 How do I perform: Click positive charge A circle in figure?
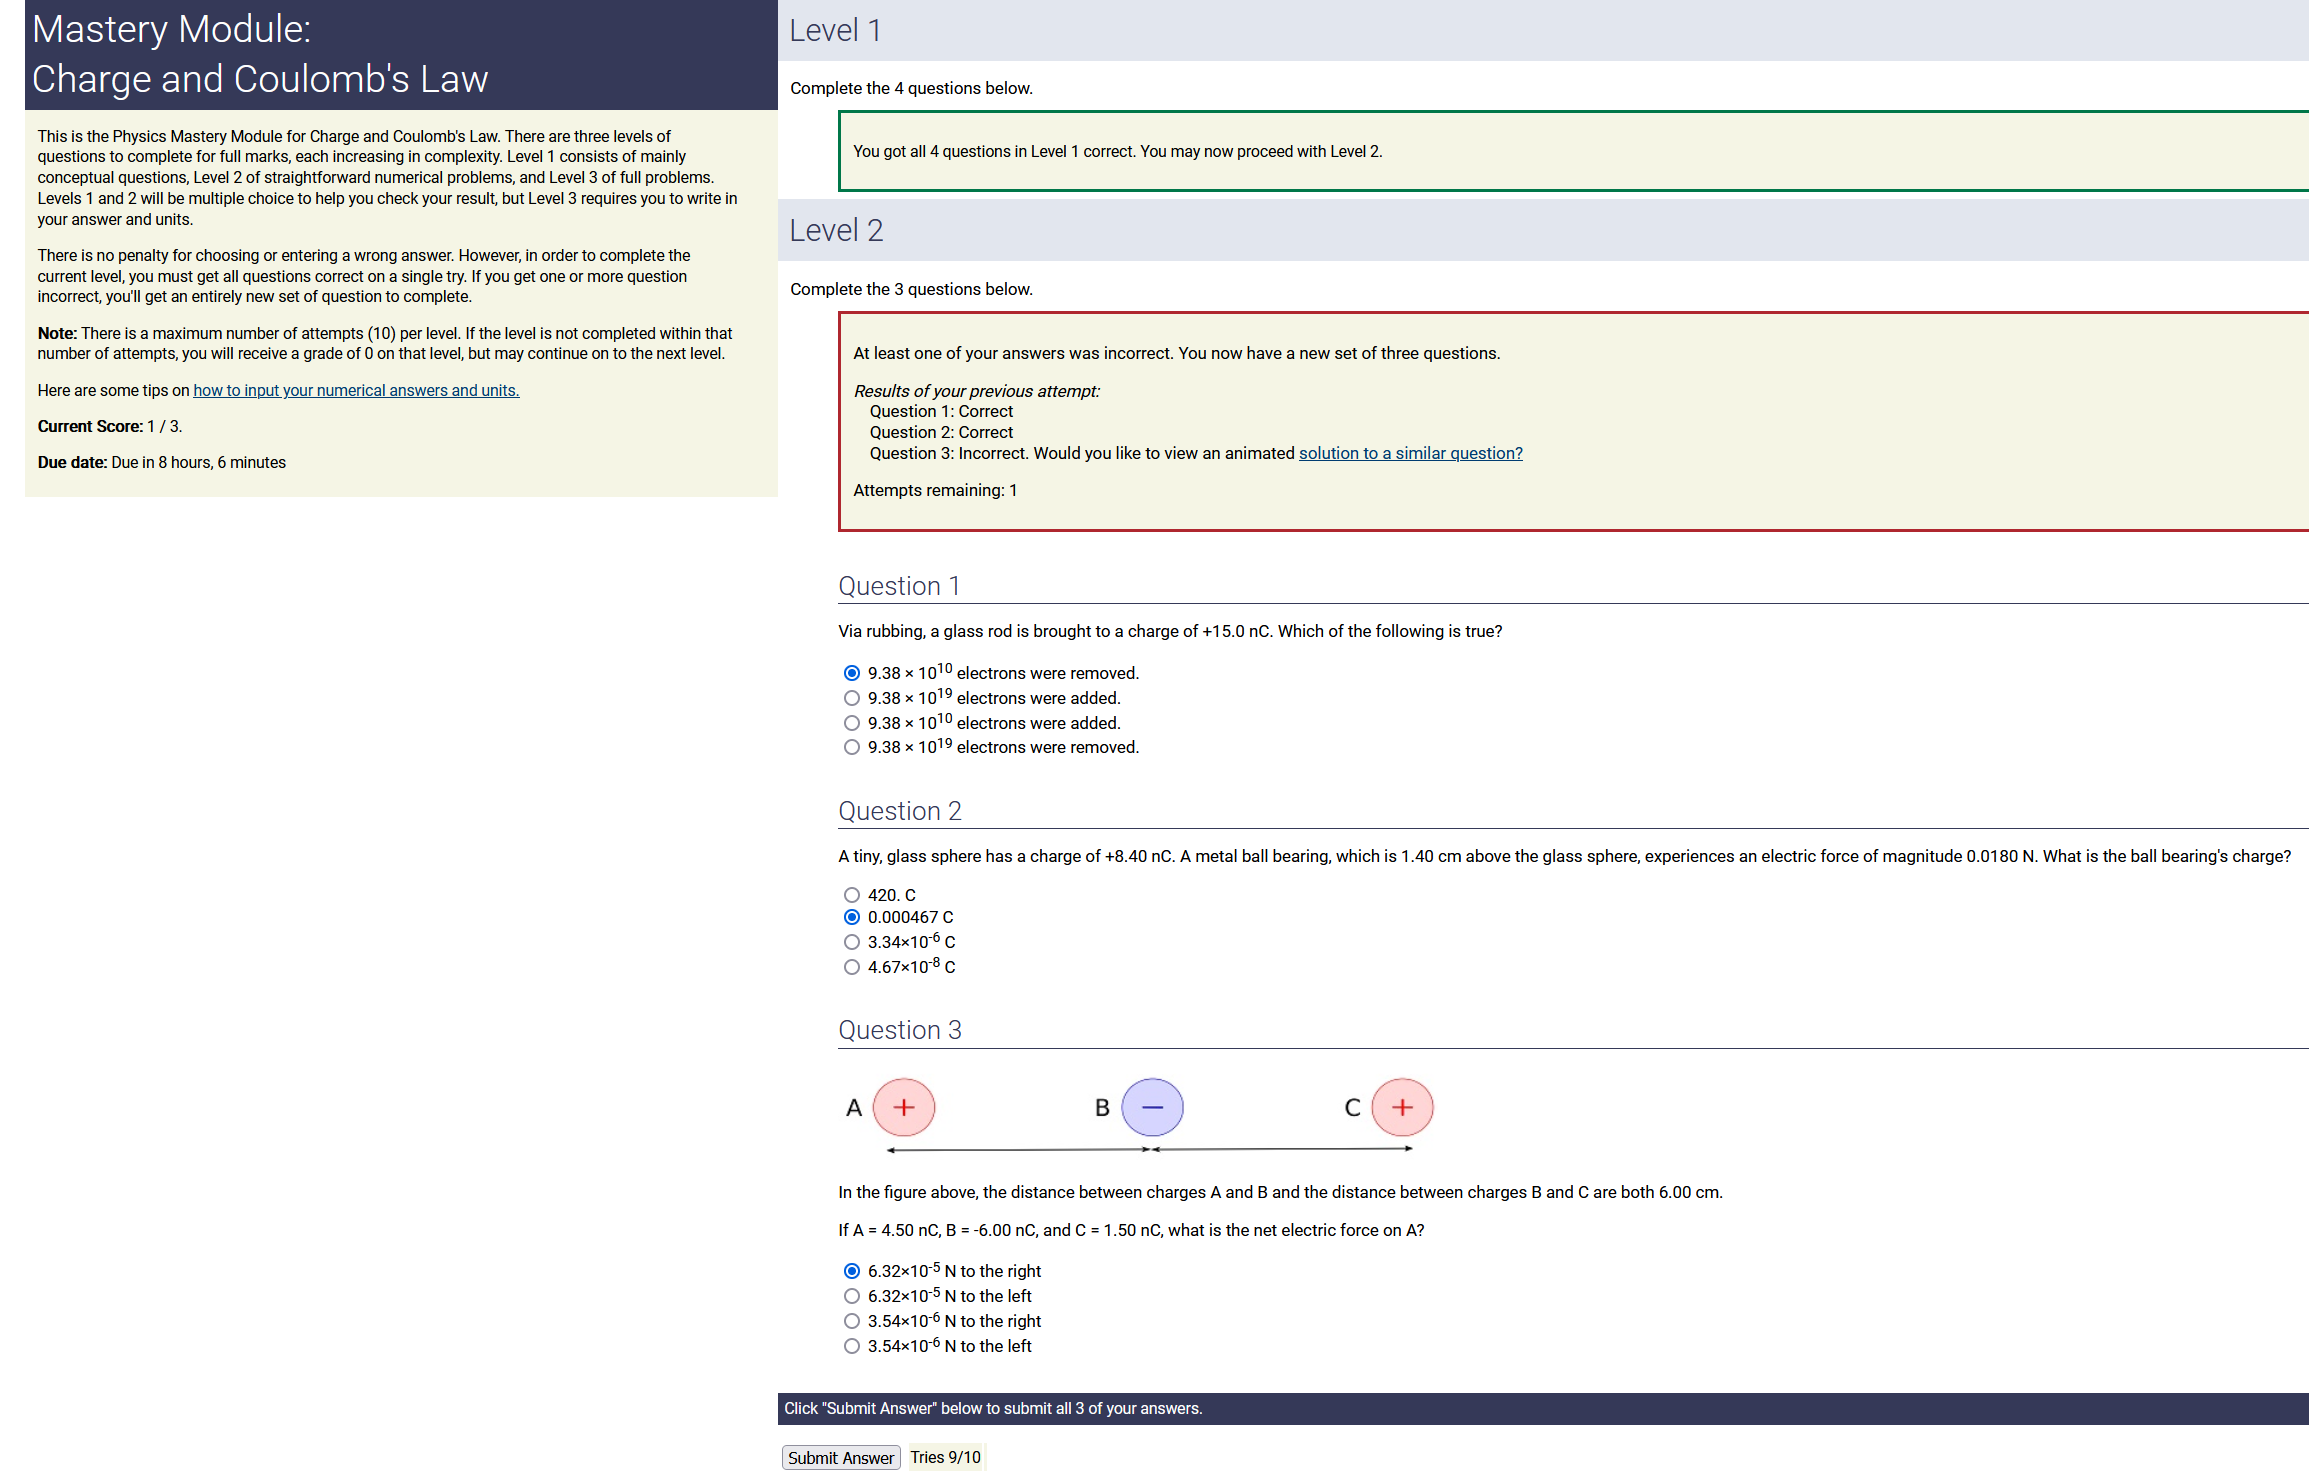pyautogui.click(x=904, y=1107)
